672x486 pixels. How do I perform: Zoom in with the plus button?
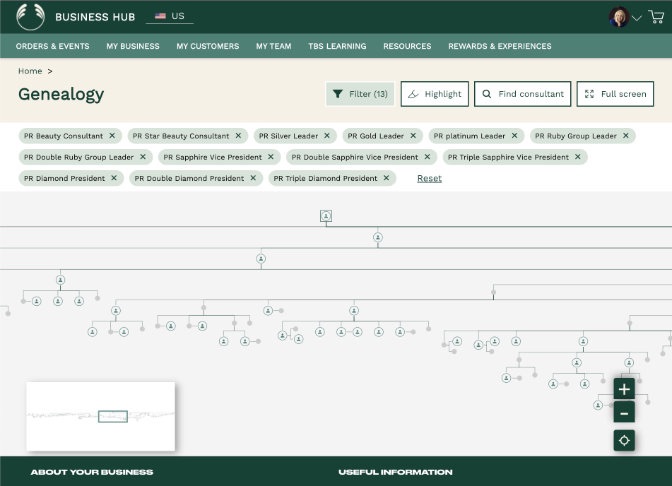[x=624, y=389]
